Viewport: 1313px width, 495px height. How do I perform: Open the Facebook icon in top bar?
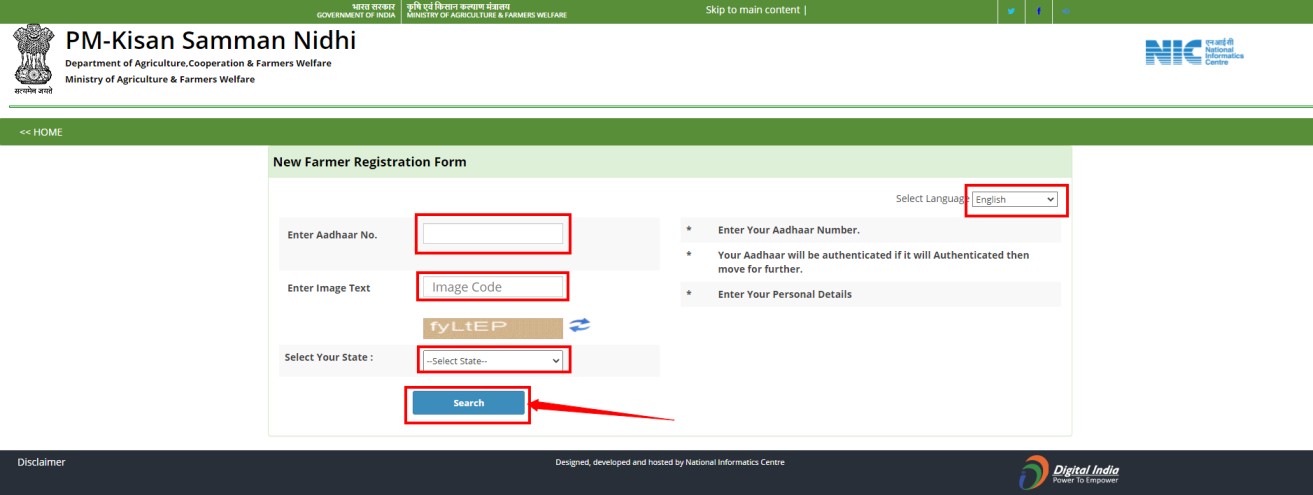1038,11
